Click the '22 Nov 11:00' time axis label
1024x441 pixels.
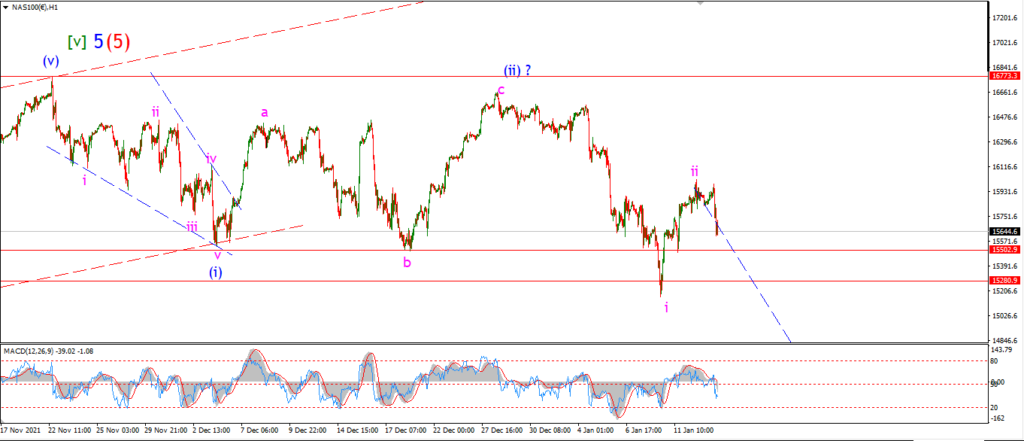tap(70, 431)
